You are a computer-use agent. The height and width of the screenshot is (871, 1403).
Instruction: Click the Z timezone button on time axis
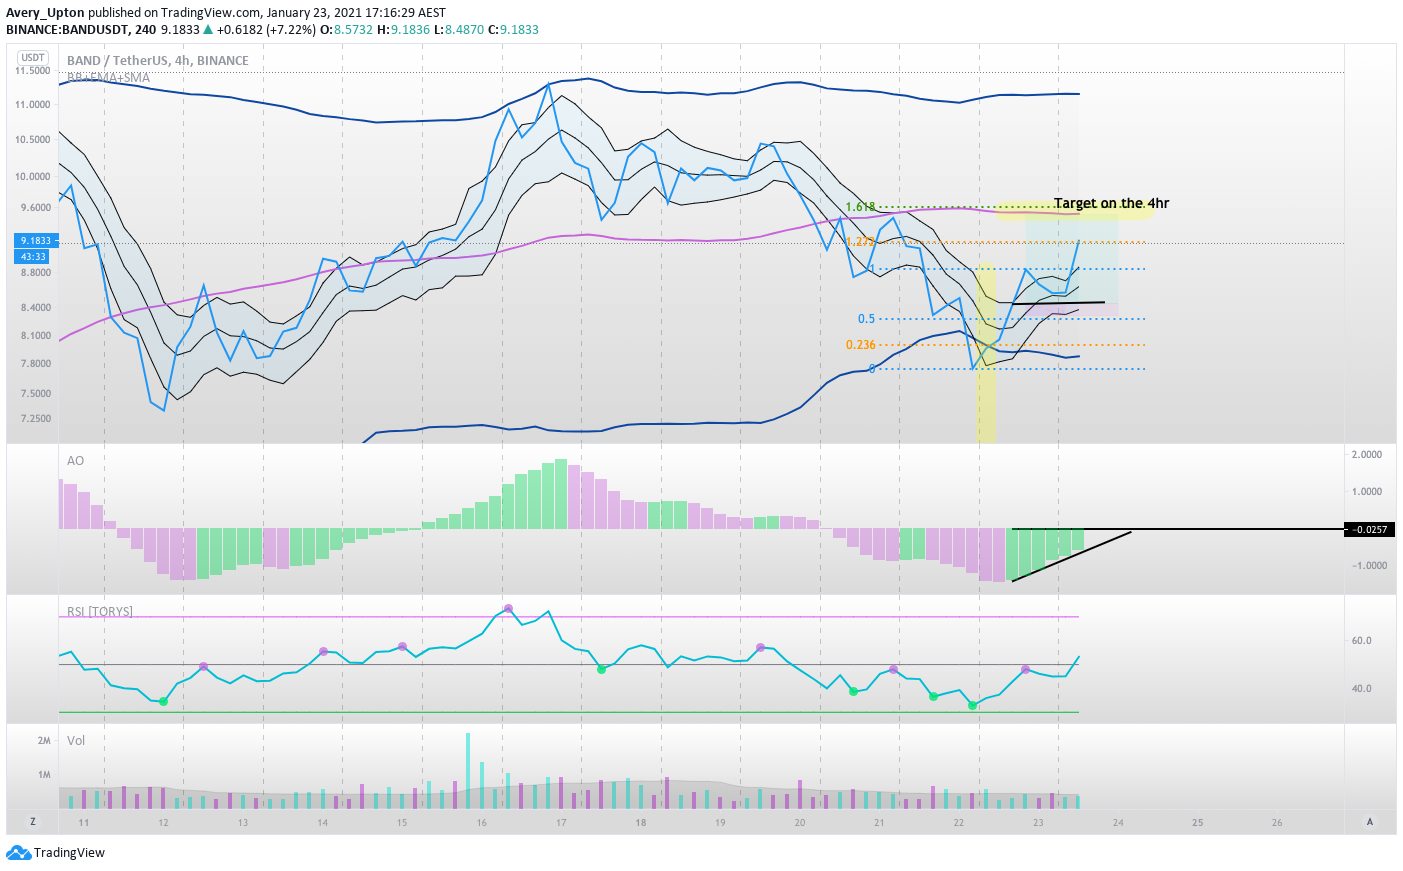[x=33, y=822]
